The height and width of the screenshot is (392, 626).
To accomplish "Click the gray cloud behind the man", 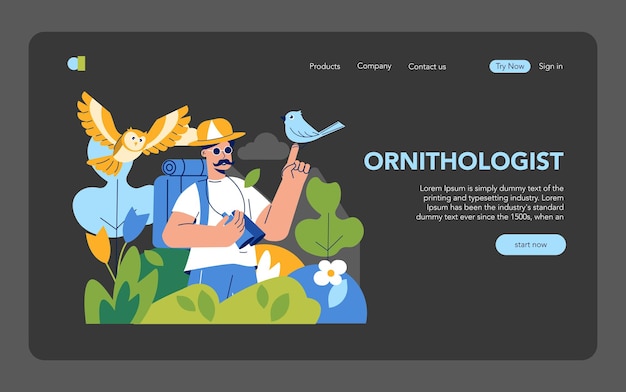I will coord(263,147).
